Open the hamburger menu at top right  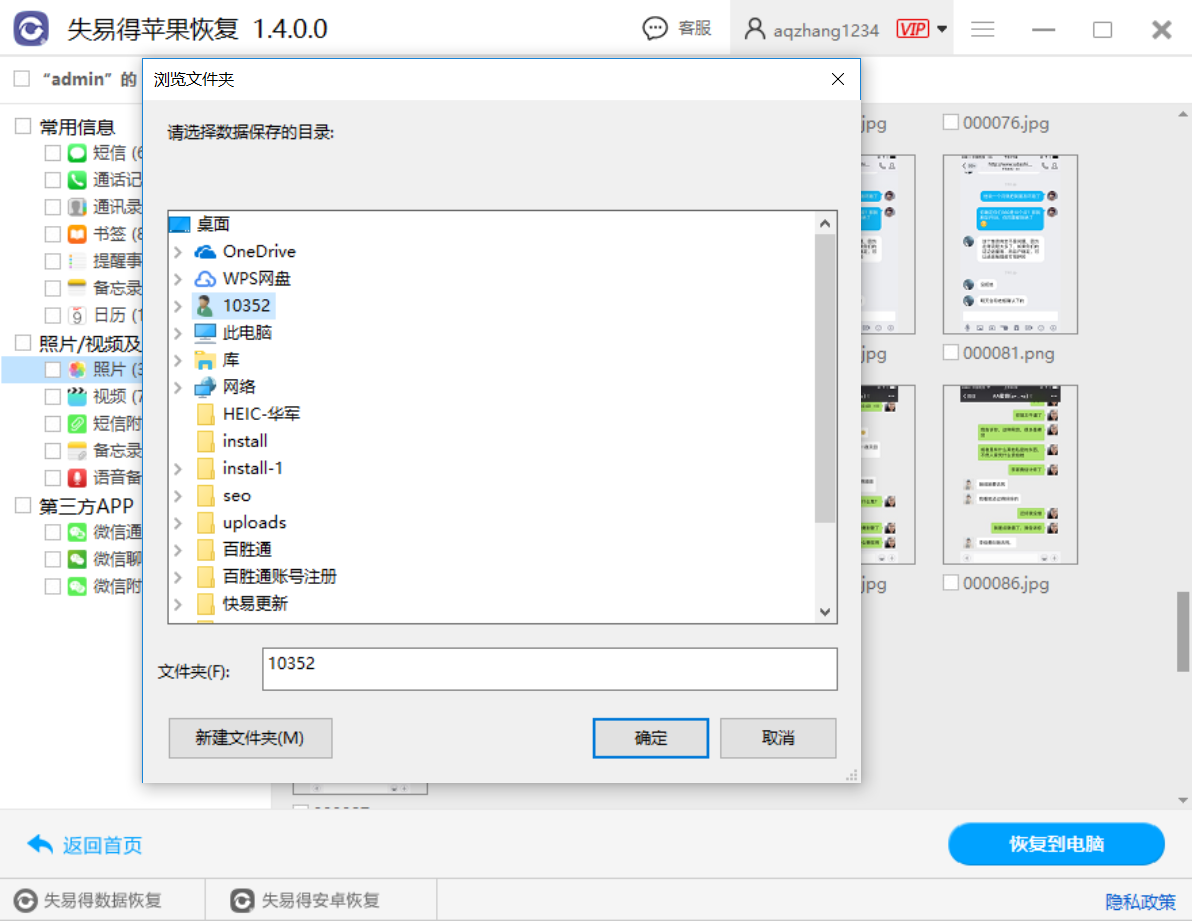[982, 28]
